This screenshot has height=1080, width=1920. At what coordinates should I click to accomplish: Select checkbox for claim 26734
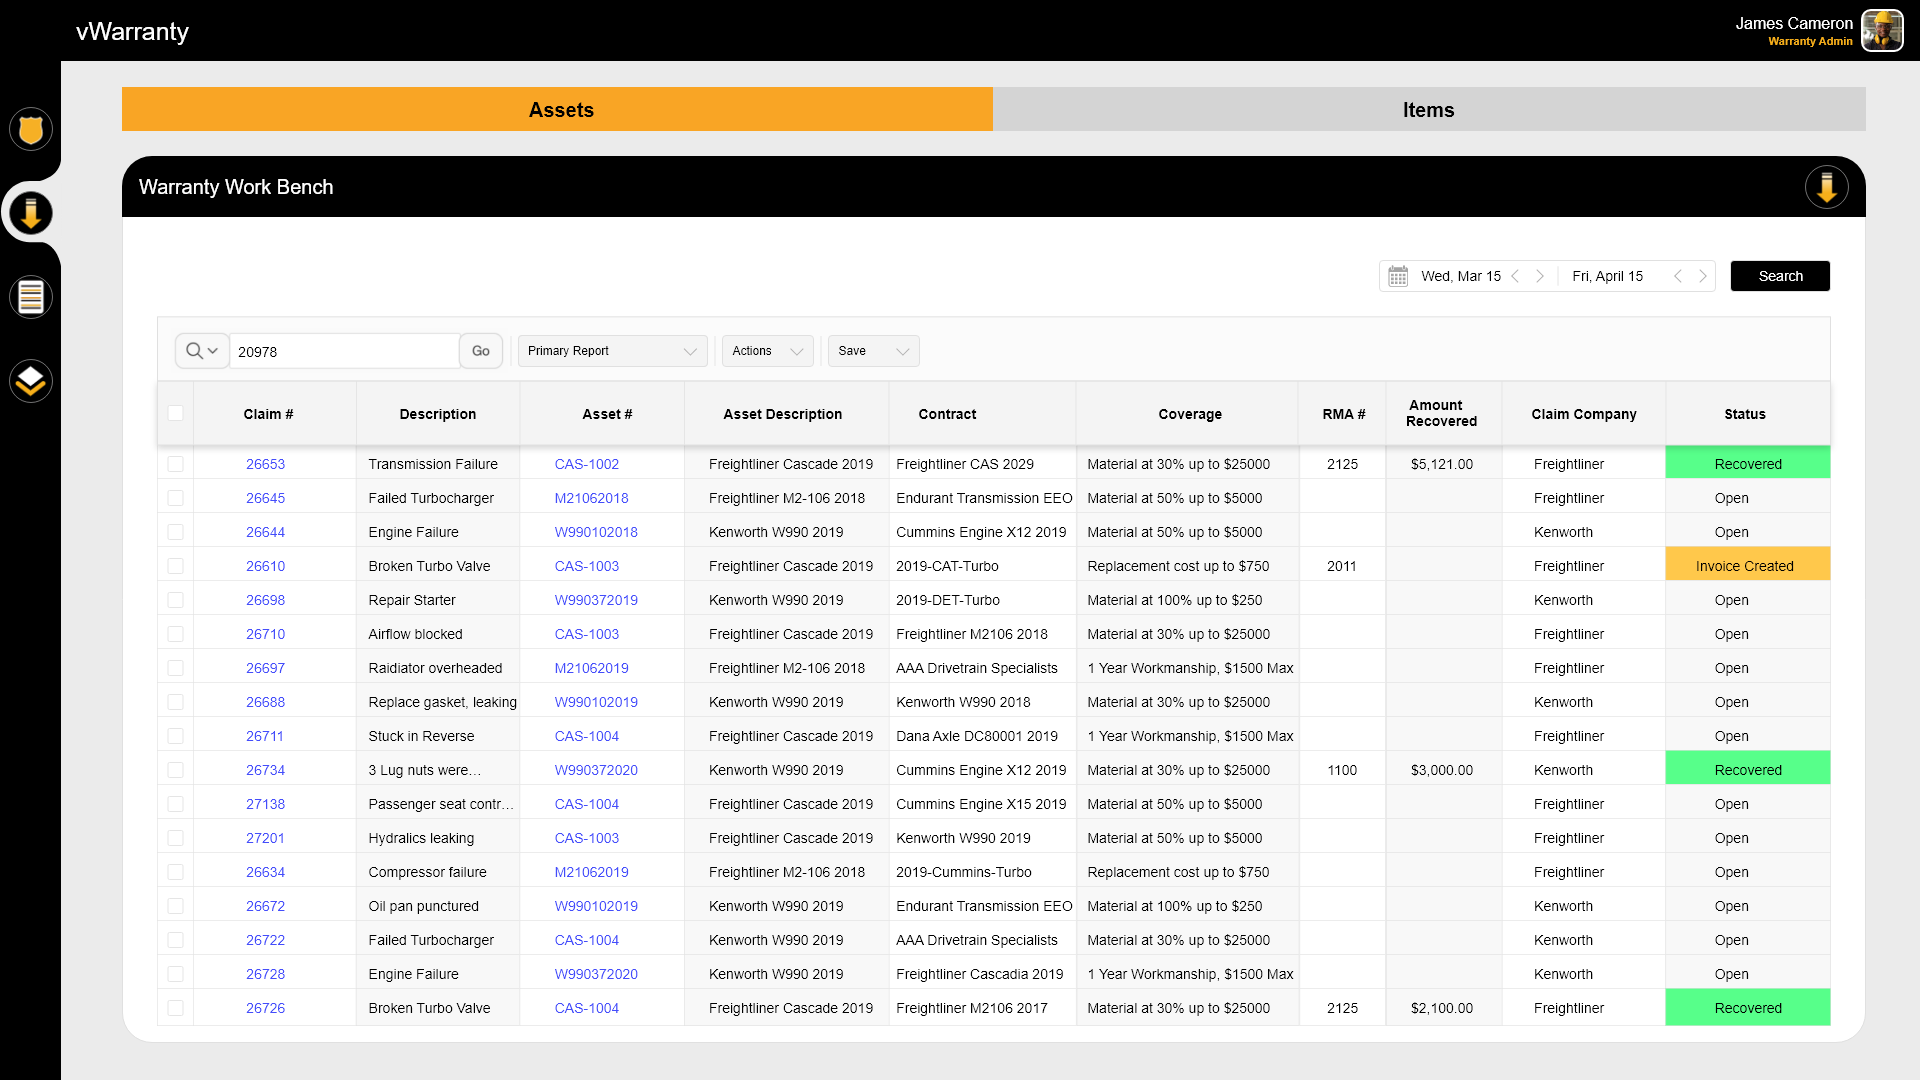[x=176, y=770]
